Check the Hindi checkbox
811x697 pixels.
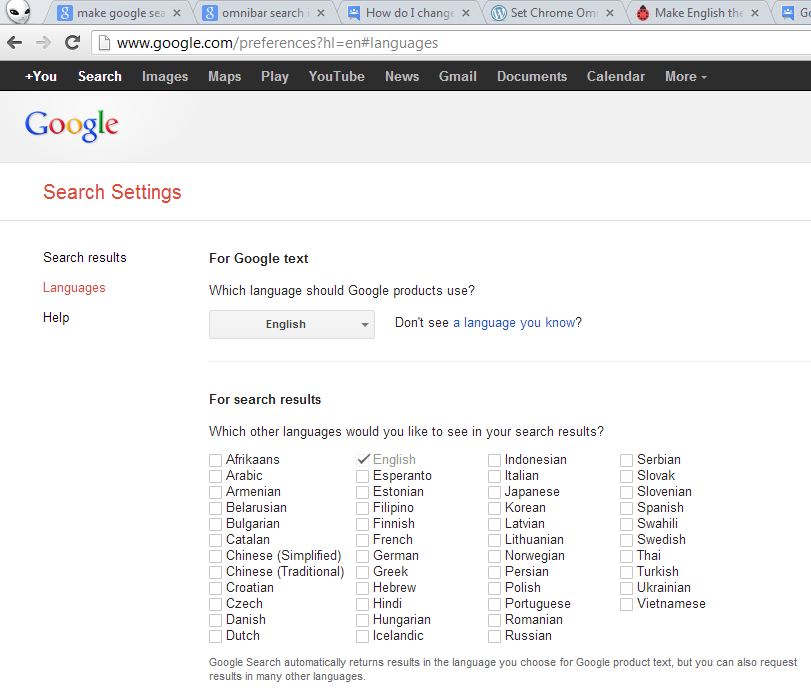363,604
